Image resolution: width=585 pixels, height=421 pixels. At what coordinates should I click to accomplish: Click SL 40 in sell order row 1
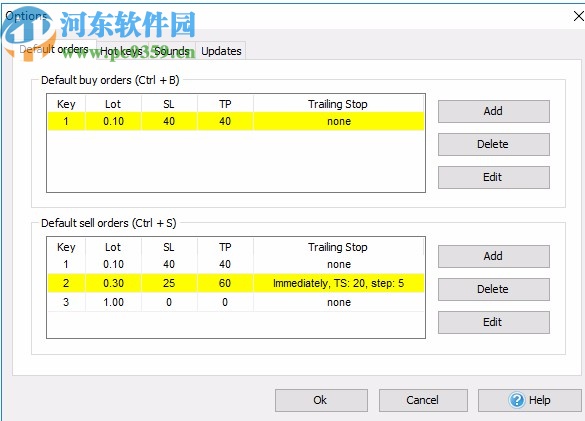click(x=169, y=264)
